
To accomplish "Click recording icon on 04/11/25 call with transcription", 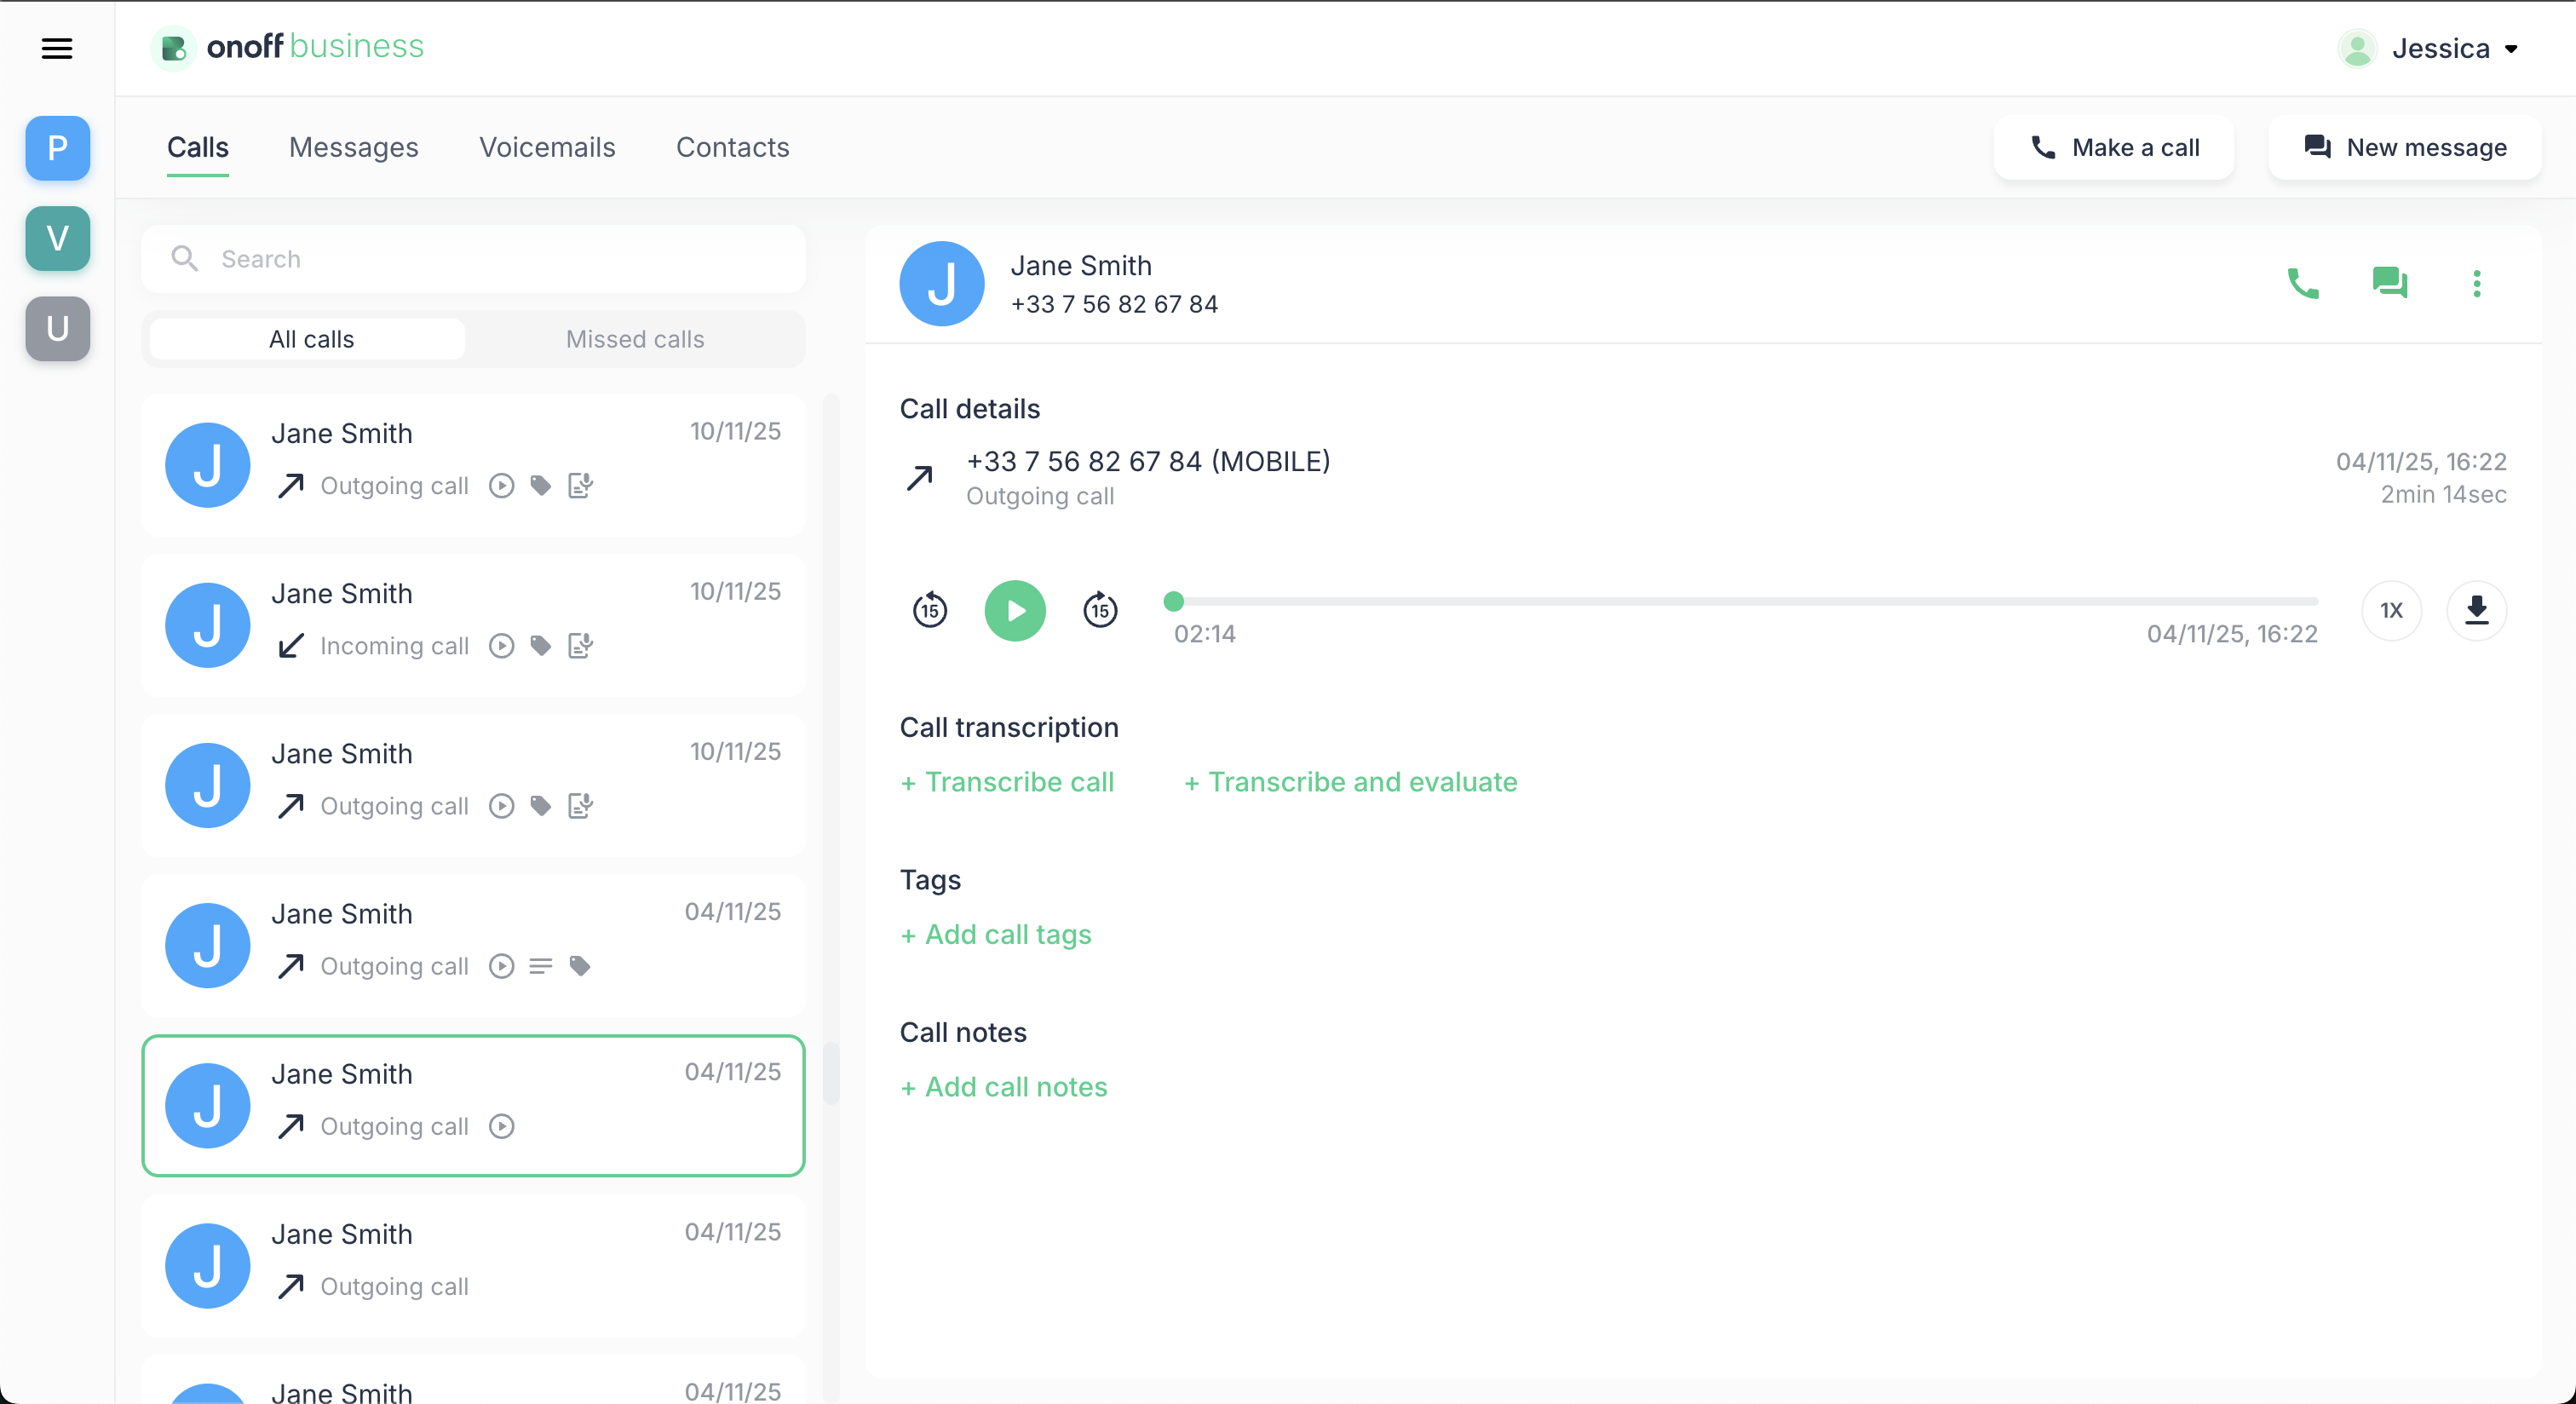I will [x=502, y=966].
